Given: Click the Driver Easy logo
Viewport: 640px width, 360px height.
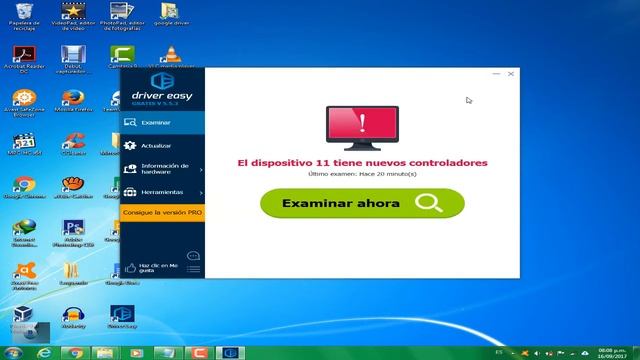Looking at the screenshot, I should tap(162, 87).
